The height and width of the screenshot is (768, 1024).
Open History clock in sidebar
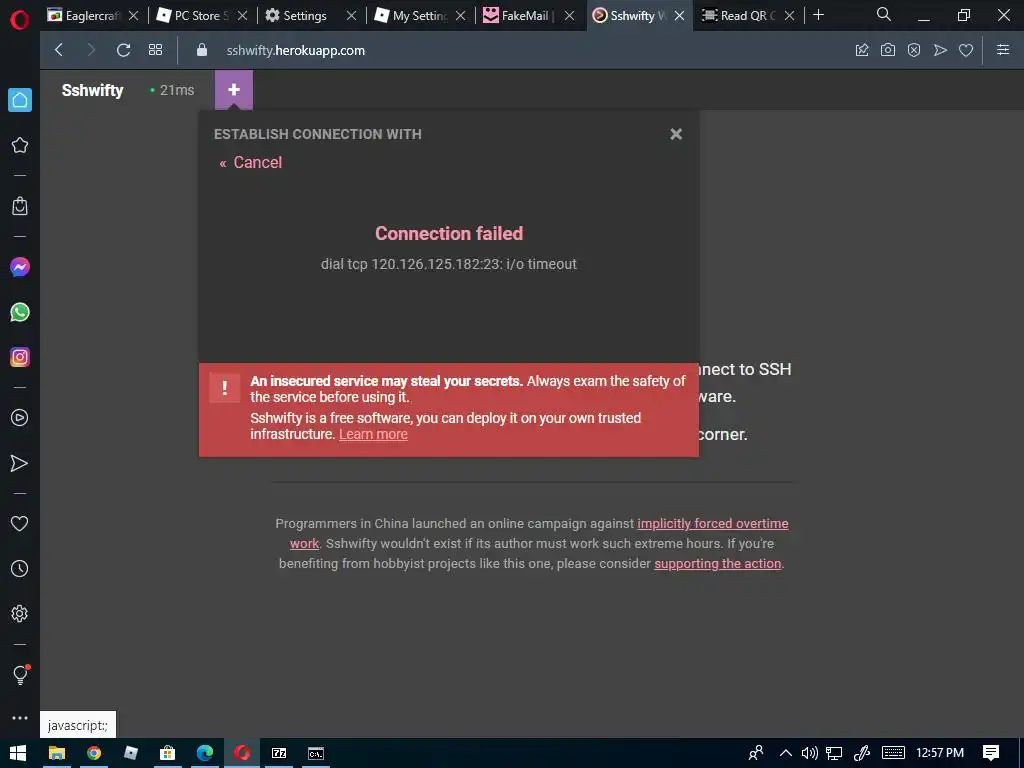pyautogui.click(x=20, y=569)
